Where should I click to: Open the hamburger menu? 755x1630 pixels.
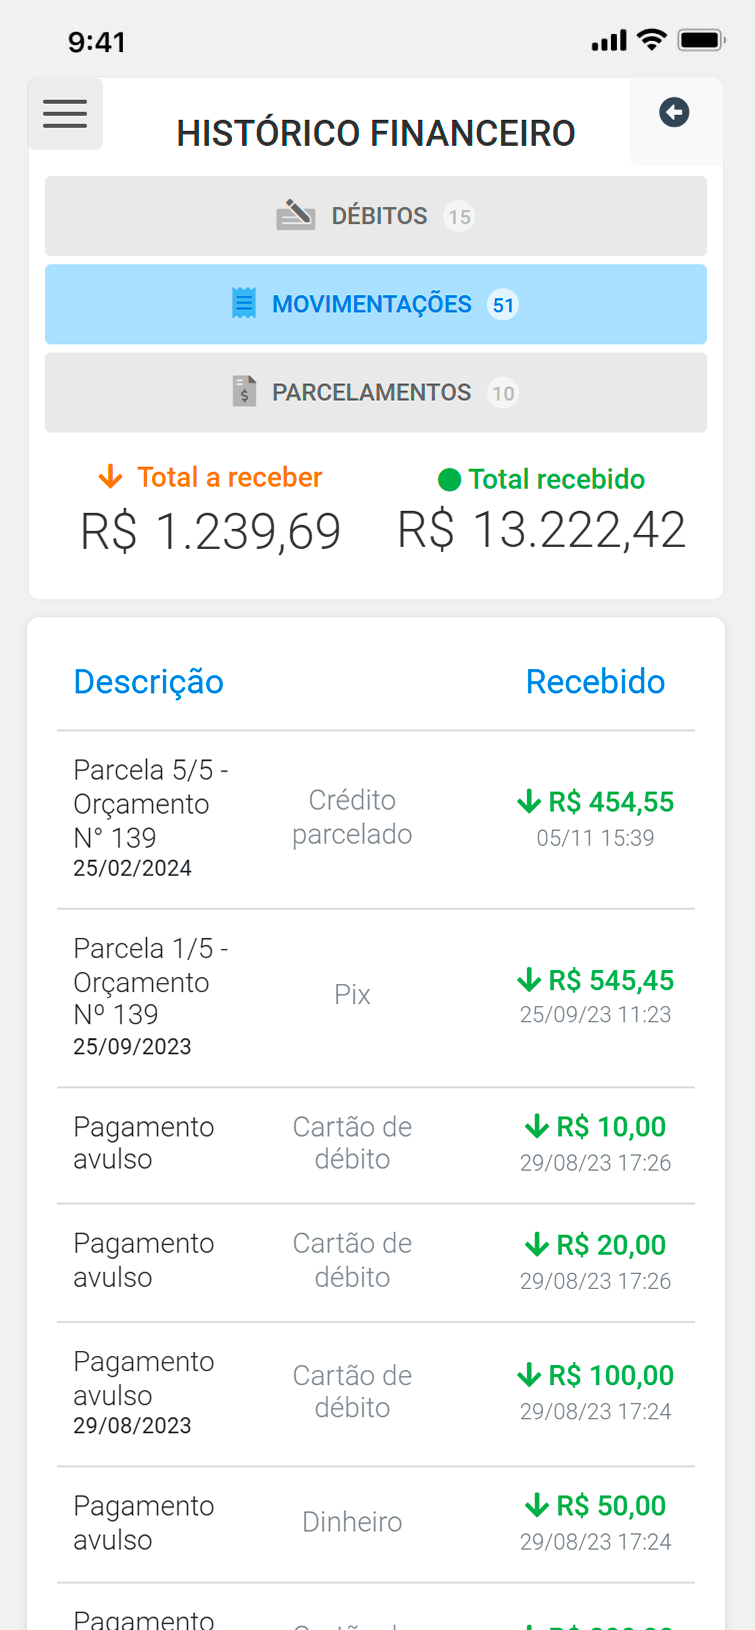point(65,114)
